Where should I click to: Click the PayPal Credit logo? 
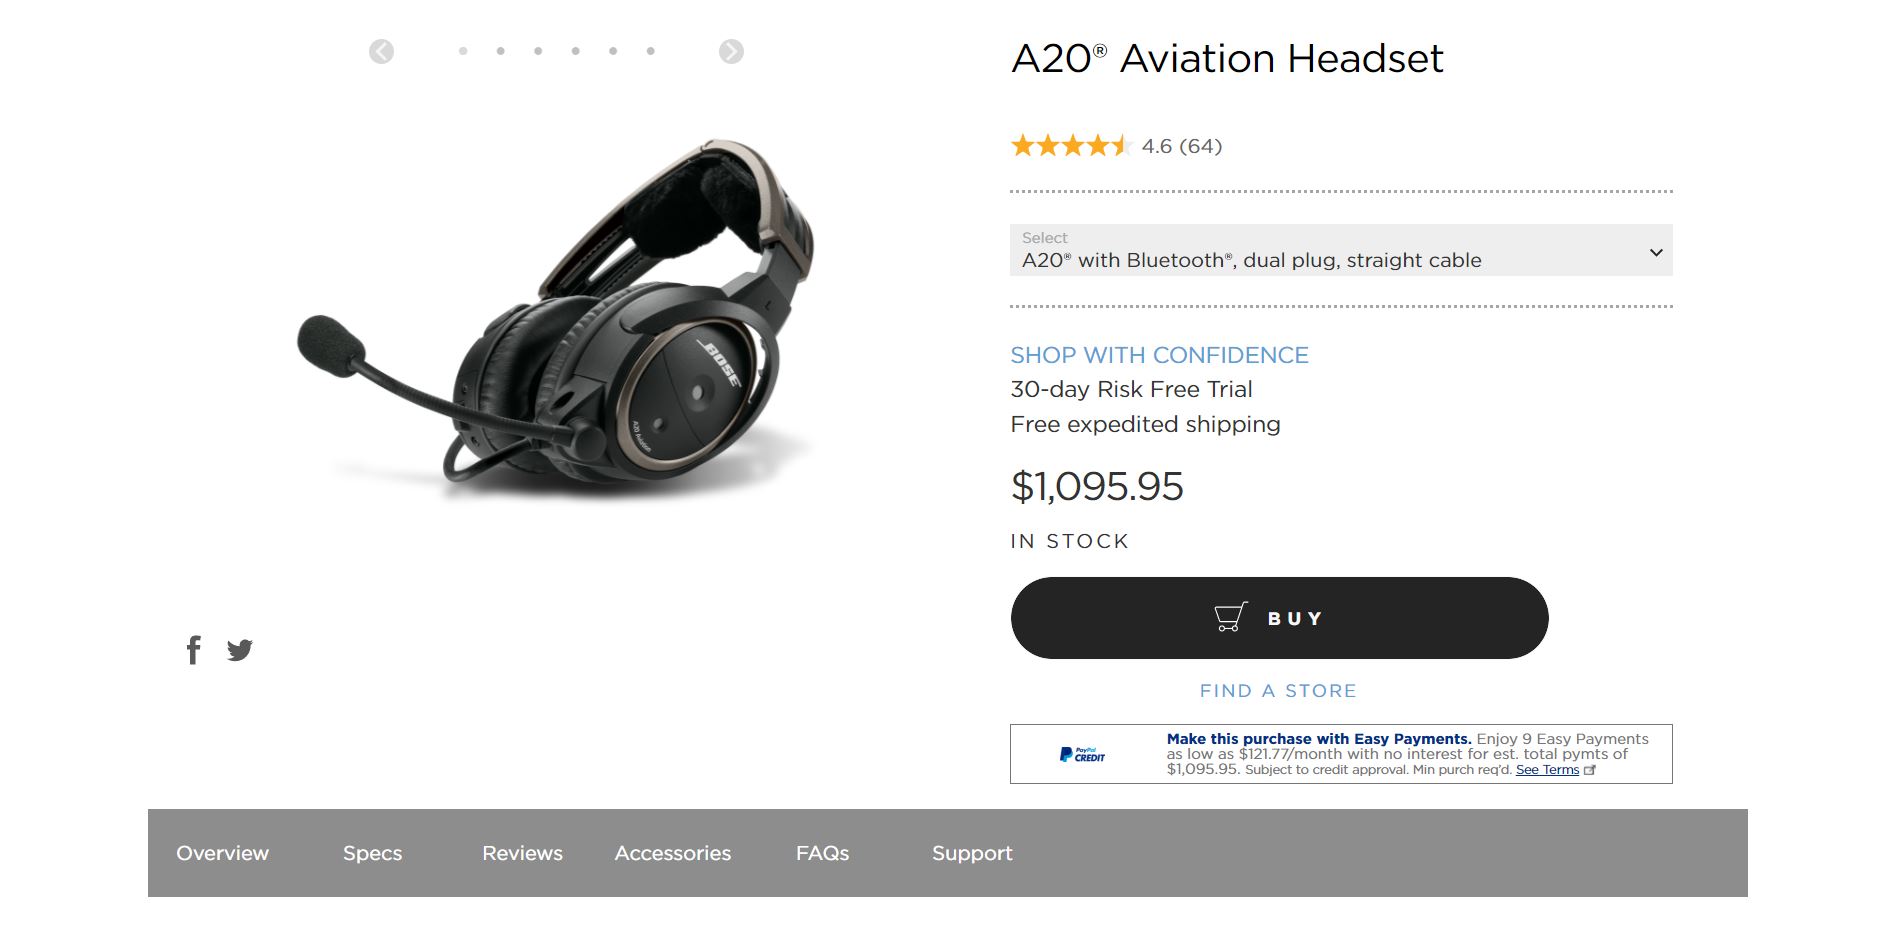coord(1082,755)
